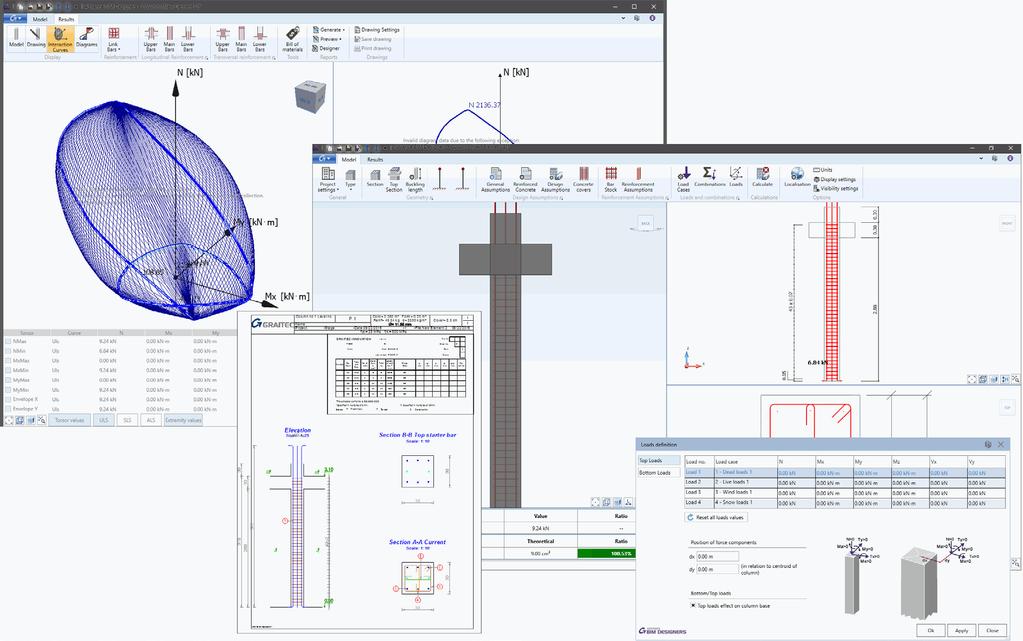Open Display settings
This screenshot has height=641, width=1023.
pos(834,179)
